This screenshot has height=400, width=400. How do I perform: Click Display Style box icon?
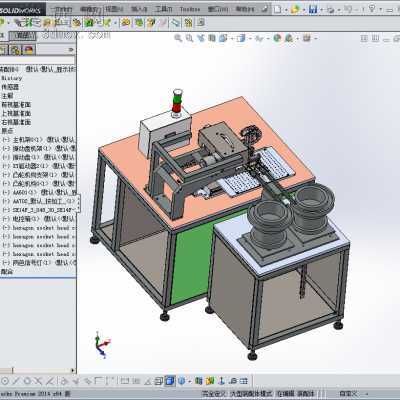240,38
